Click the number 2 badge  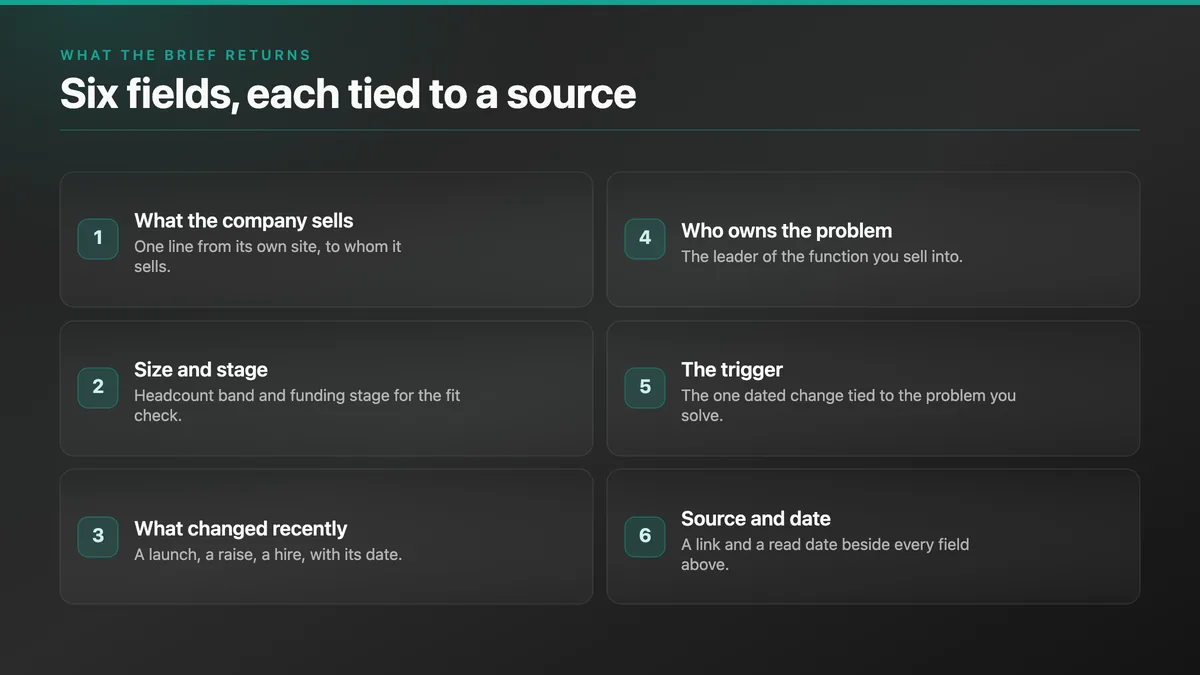click(x=98, y=387)
